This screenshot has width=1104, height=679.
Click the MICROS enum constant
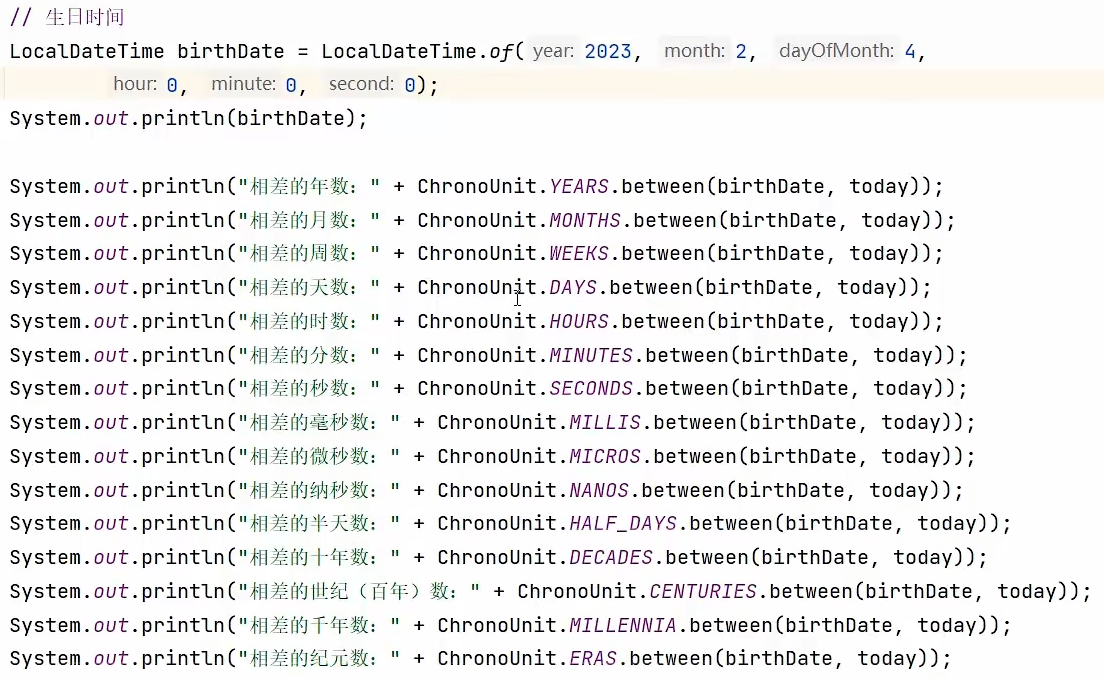[x=605, y=457]
